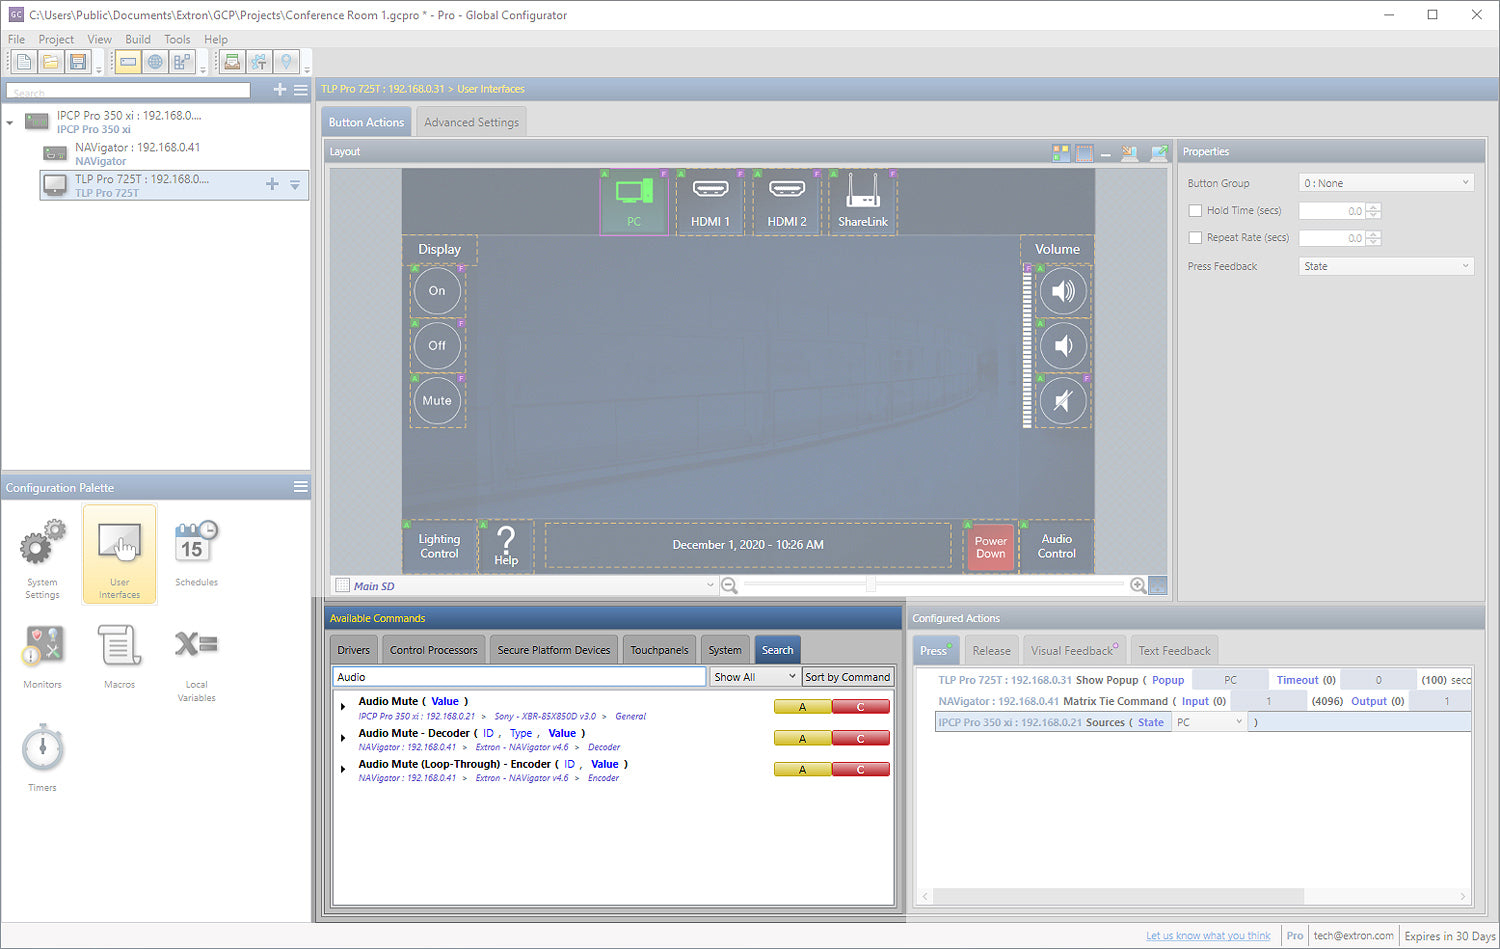Screen dimensions: 1500x949
Task: Click the Open project folder icon
Action: (x=51, y=62)
